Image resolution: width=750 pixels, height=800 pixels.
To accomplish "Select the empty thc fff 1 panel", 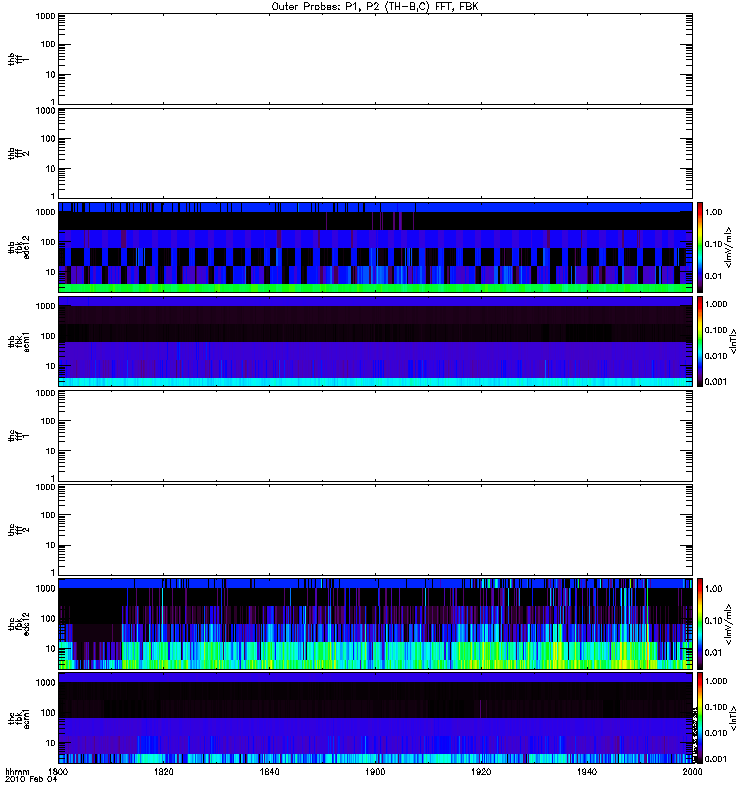I will point(375,436).
